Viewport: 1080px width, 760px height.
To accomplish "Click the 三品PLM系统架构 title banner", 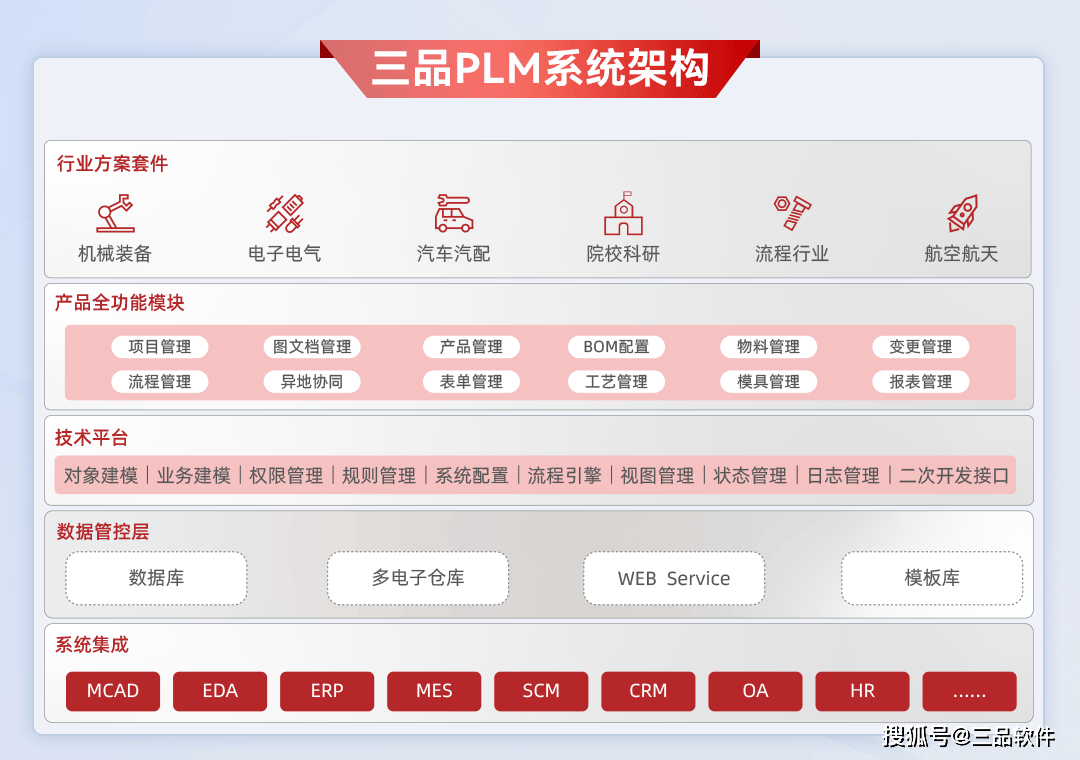I will (541, 68).
